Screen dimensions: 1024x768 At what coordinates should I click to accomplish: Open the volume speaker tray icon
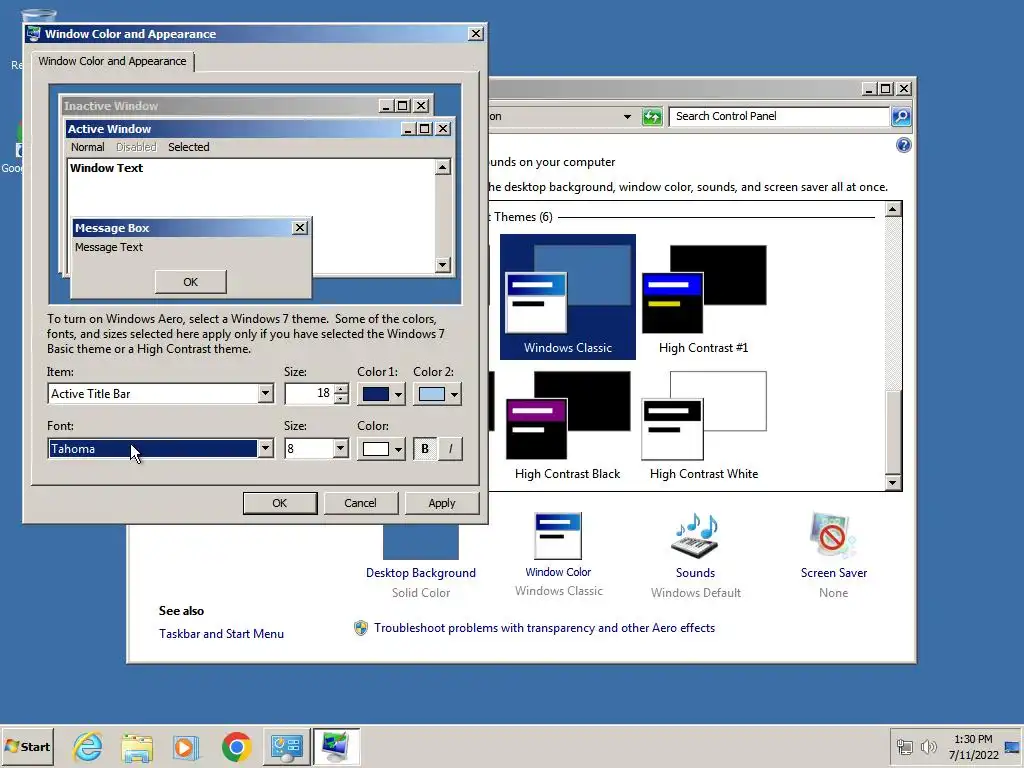(929, 746)
